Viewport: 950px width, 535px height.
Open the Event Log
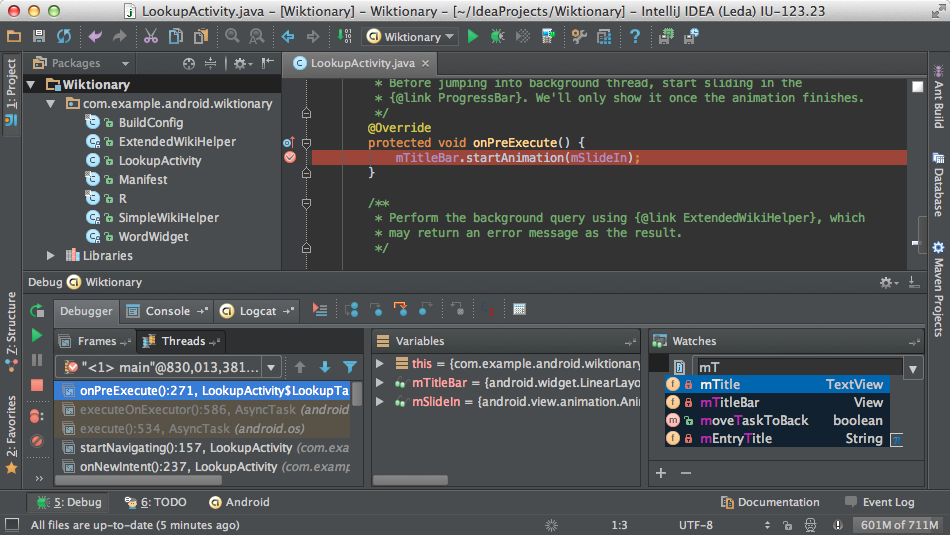880,502
